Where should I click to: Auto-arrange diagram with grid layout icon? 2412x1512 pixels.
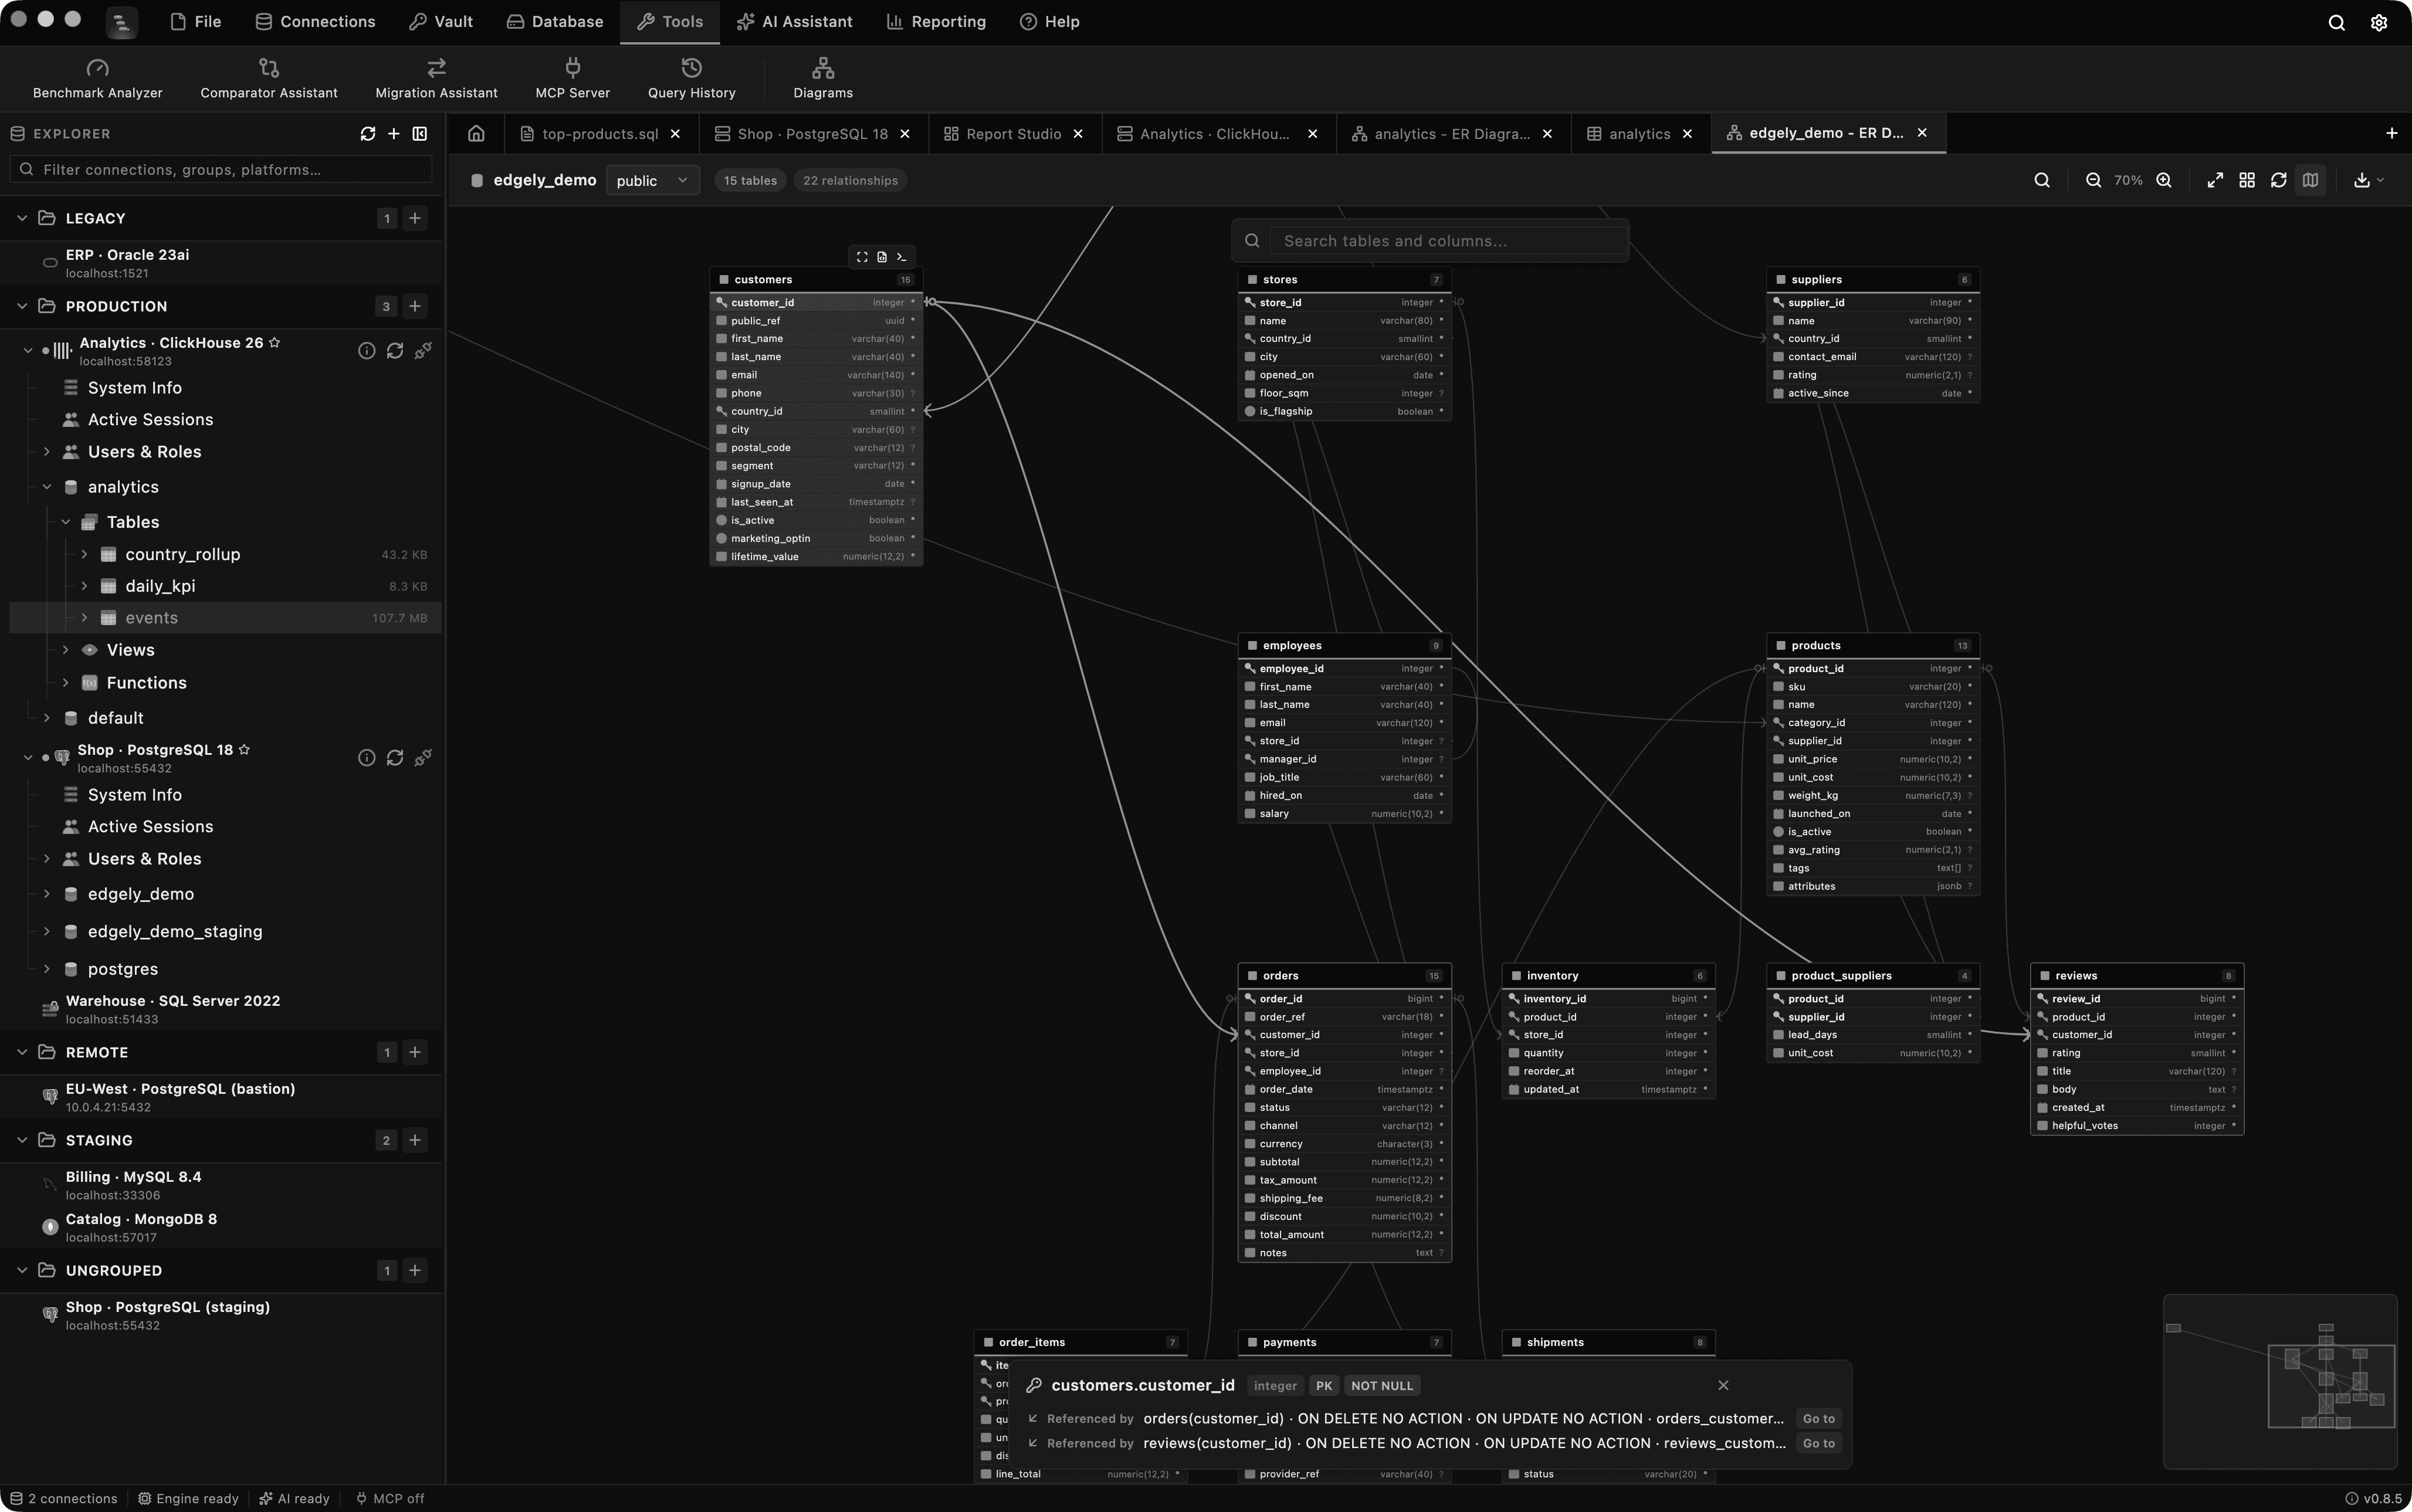(x=2247, y=181)
